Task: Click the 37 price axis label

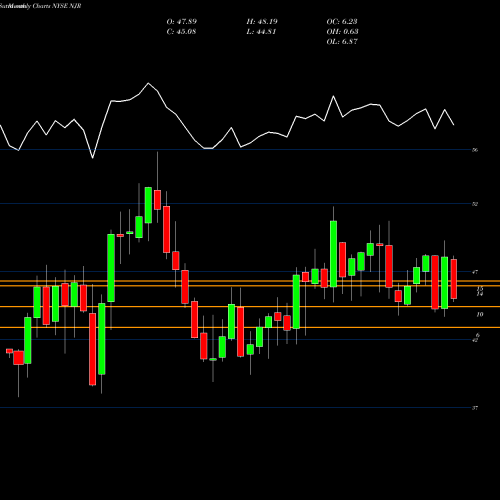Action: tap(475, 408)
